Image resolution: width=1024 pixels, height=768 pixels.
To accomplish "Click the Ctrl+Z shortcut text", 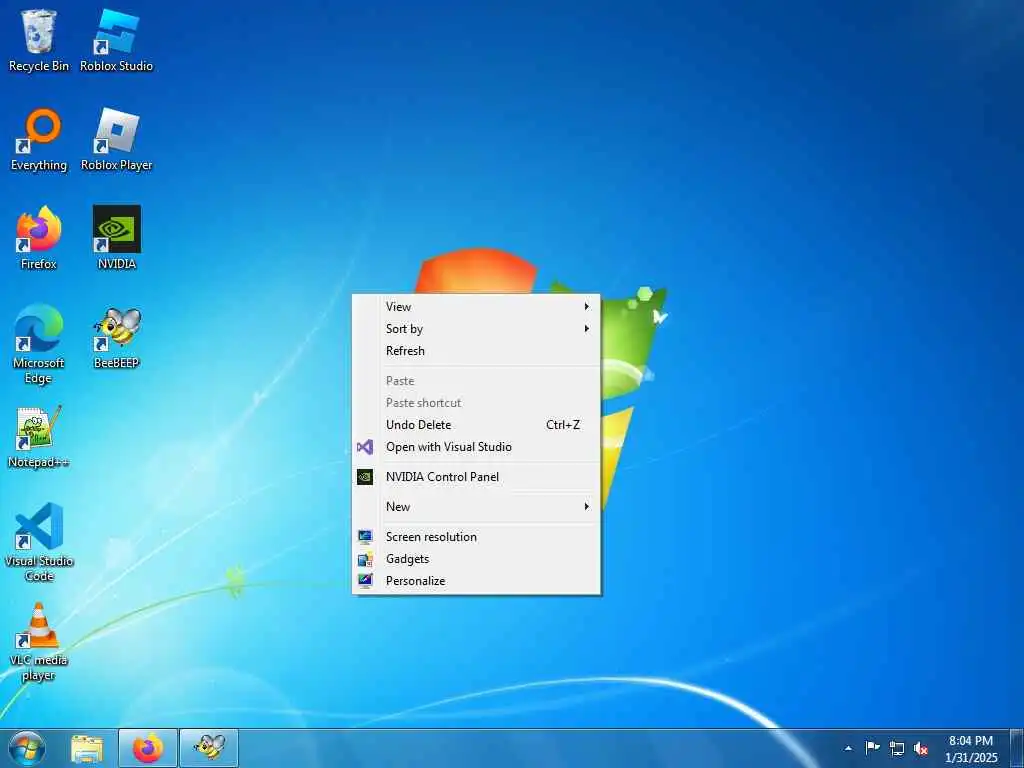I will point(563,424).
